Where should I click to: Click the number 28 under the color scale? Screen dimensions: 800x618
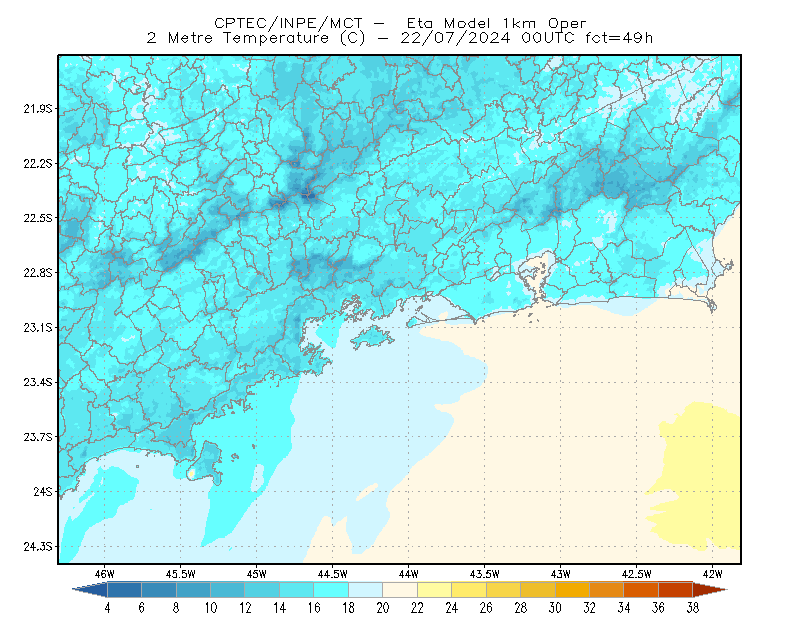[x=520, y=608]
